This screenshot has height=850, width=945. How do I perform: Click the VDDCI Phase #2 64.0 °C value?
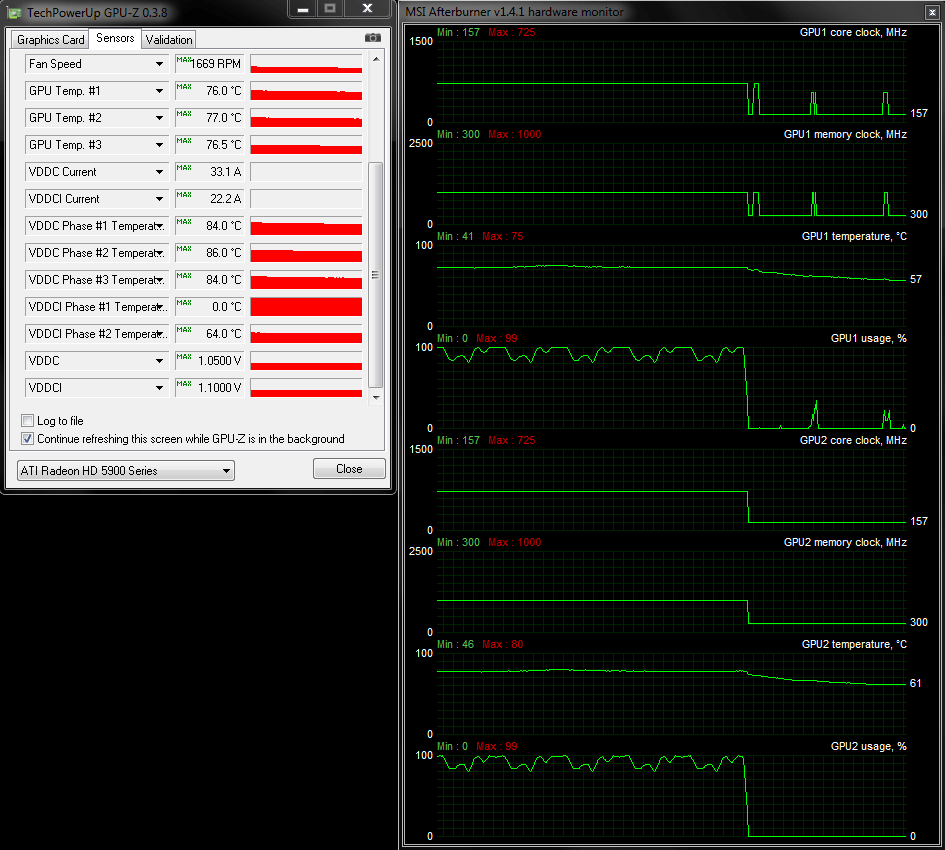click(210, 334)
